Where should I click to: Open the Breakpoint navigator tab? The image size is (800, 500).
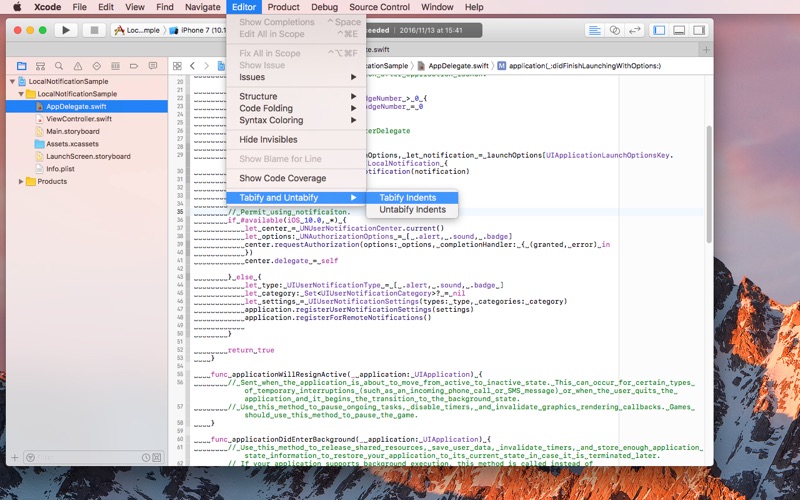134,66
